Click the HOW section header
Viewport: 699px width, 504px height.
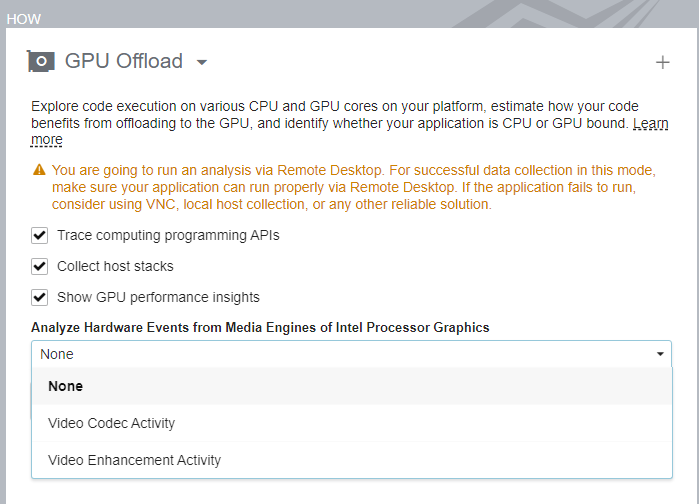pos(24,19)
